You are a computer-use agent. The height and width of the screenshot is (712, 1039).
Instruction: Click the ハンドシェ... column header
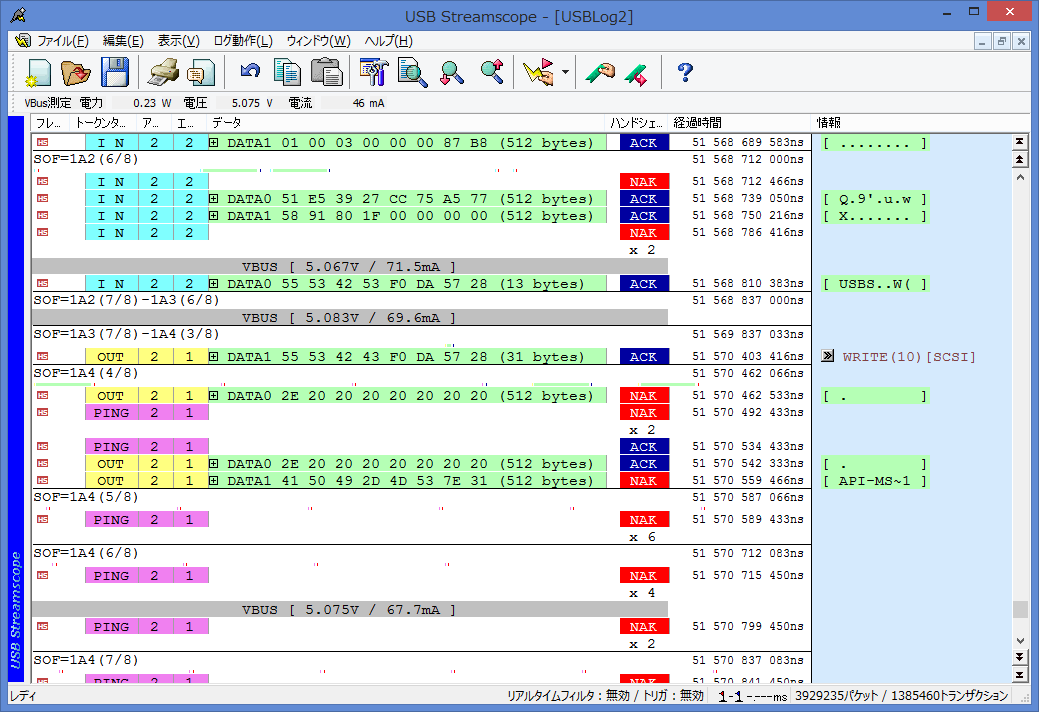coord(637,123)
